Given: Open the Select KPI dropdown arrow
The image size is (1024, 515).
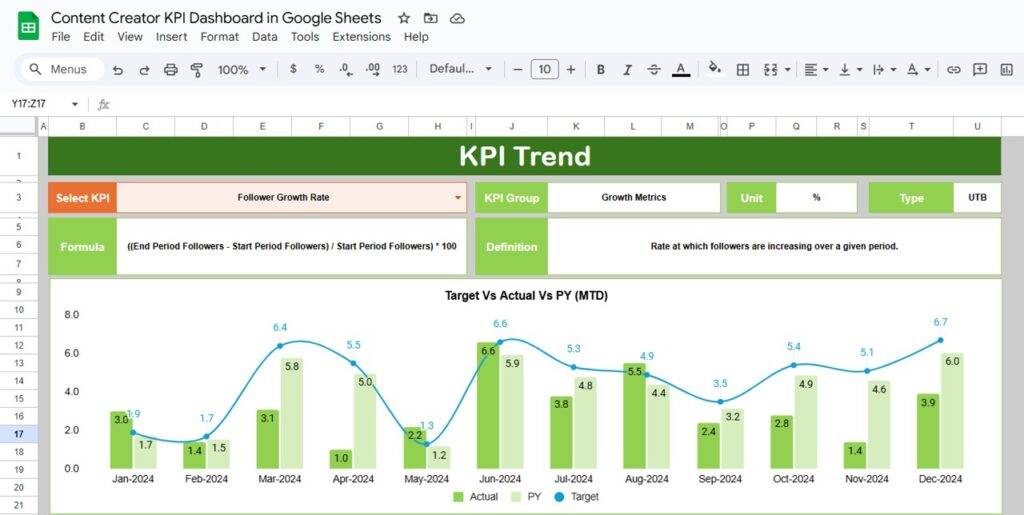Looking at the screenshot, I should click(x=458, y=198).
